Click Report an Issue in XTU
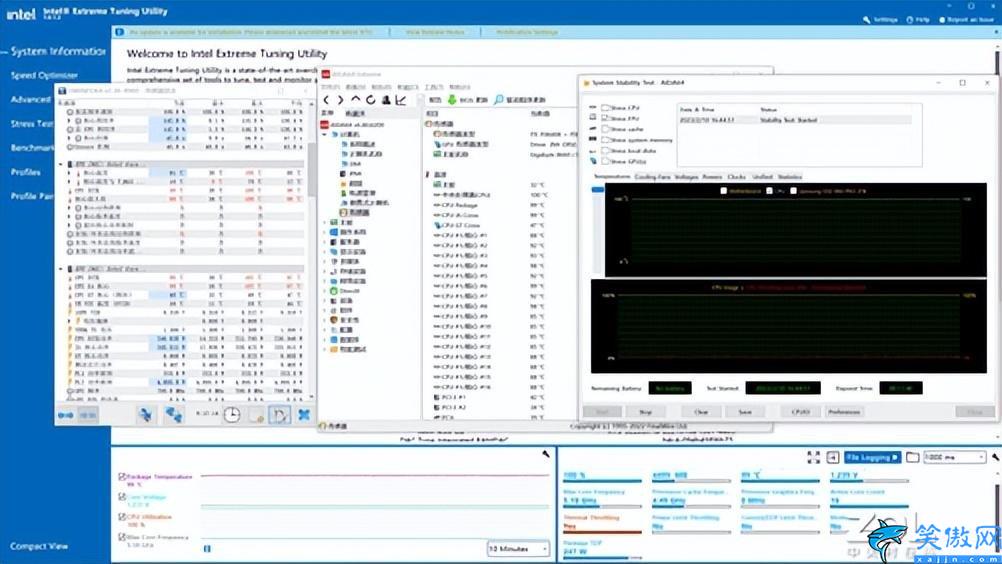The height and width of the screenshot is (564, 1002). pyautogui.click(x=966, y=20)
